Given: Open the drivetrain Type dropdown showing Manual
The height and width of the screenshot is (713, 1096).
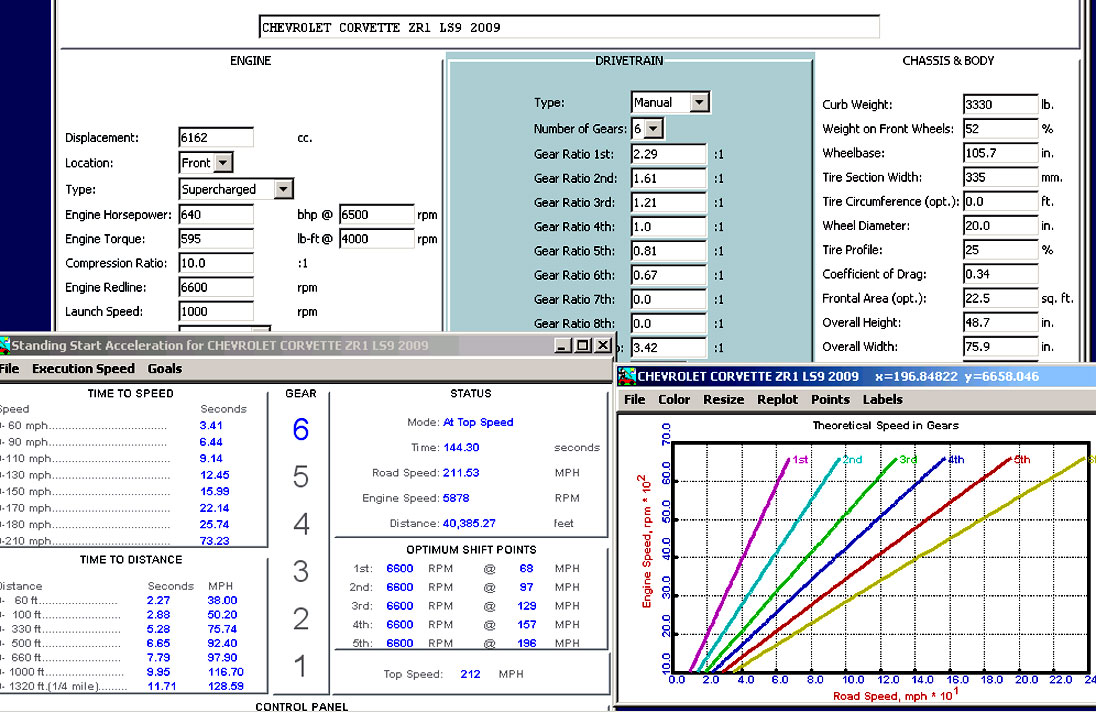Looking at the screenshot, I should coord(699,103).
